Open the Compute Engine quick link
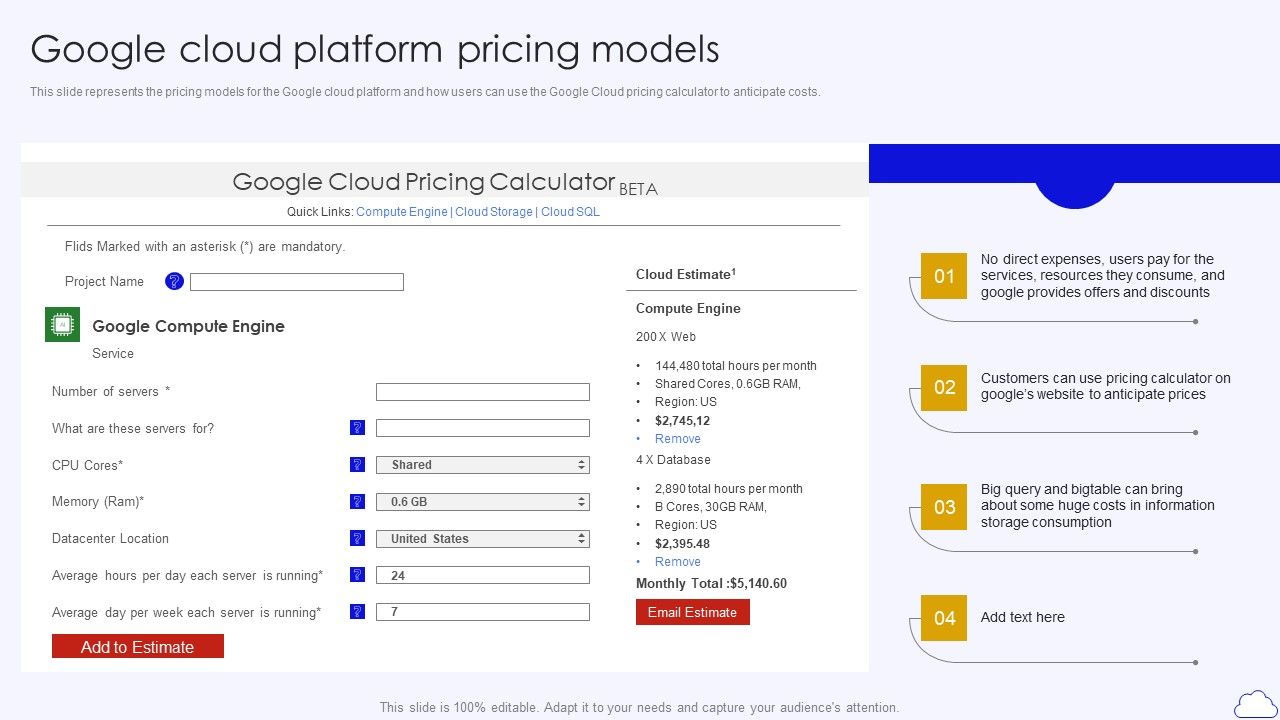Image resolution: width=1280 pixels, height=720 pixels. pos(402,212)
